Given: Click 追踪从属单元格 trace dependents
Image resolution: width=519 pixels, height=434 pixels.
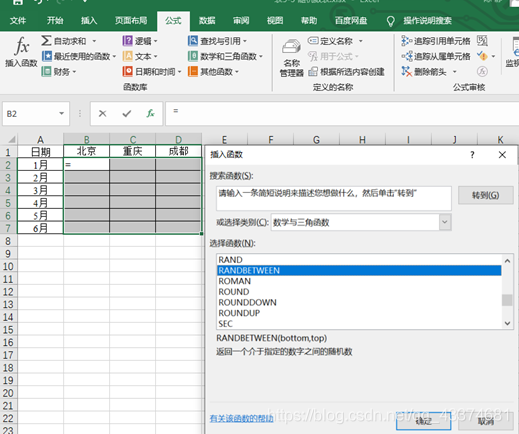Looking at the screenshot, I should [436, 56].
